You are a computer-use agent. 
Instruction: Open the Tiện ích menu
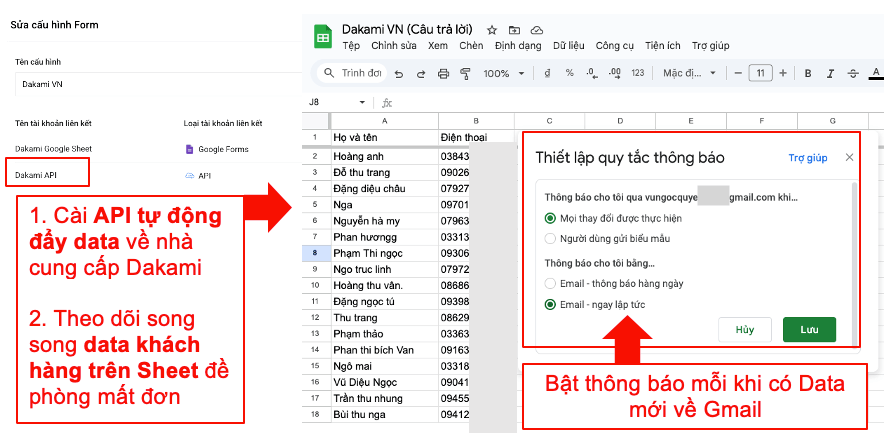(x=663, y=45)
